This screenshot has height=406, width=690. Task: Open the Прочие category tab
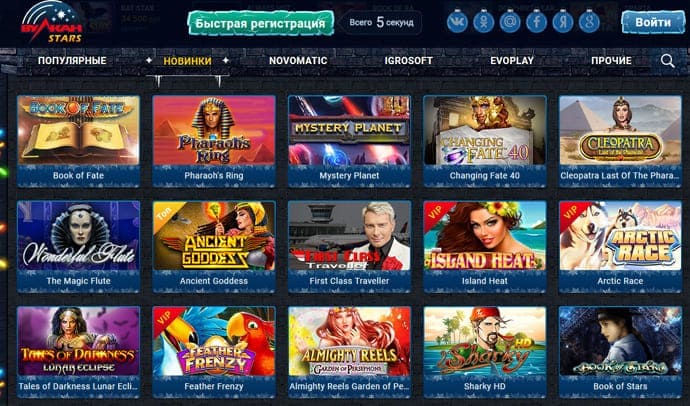pos(611,61)
